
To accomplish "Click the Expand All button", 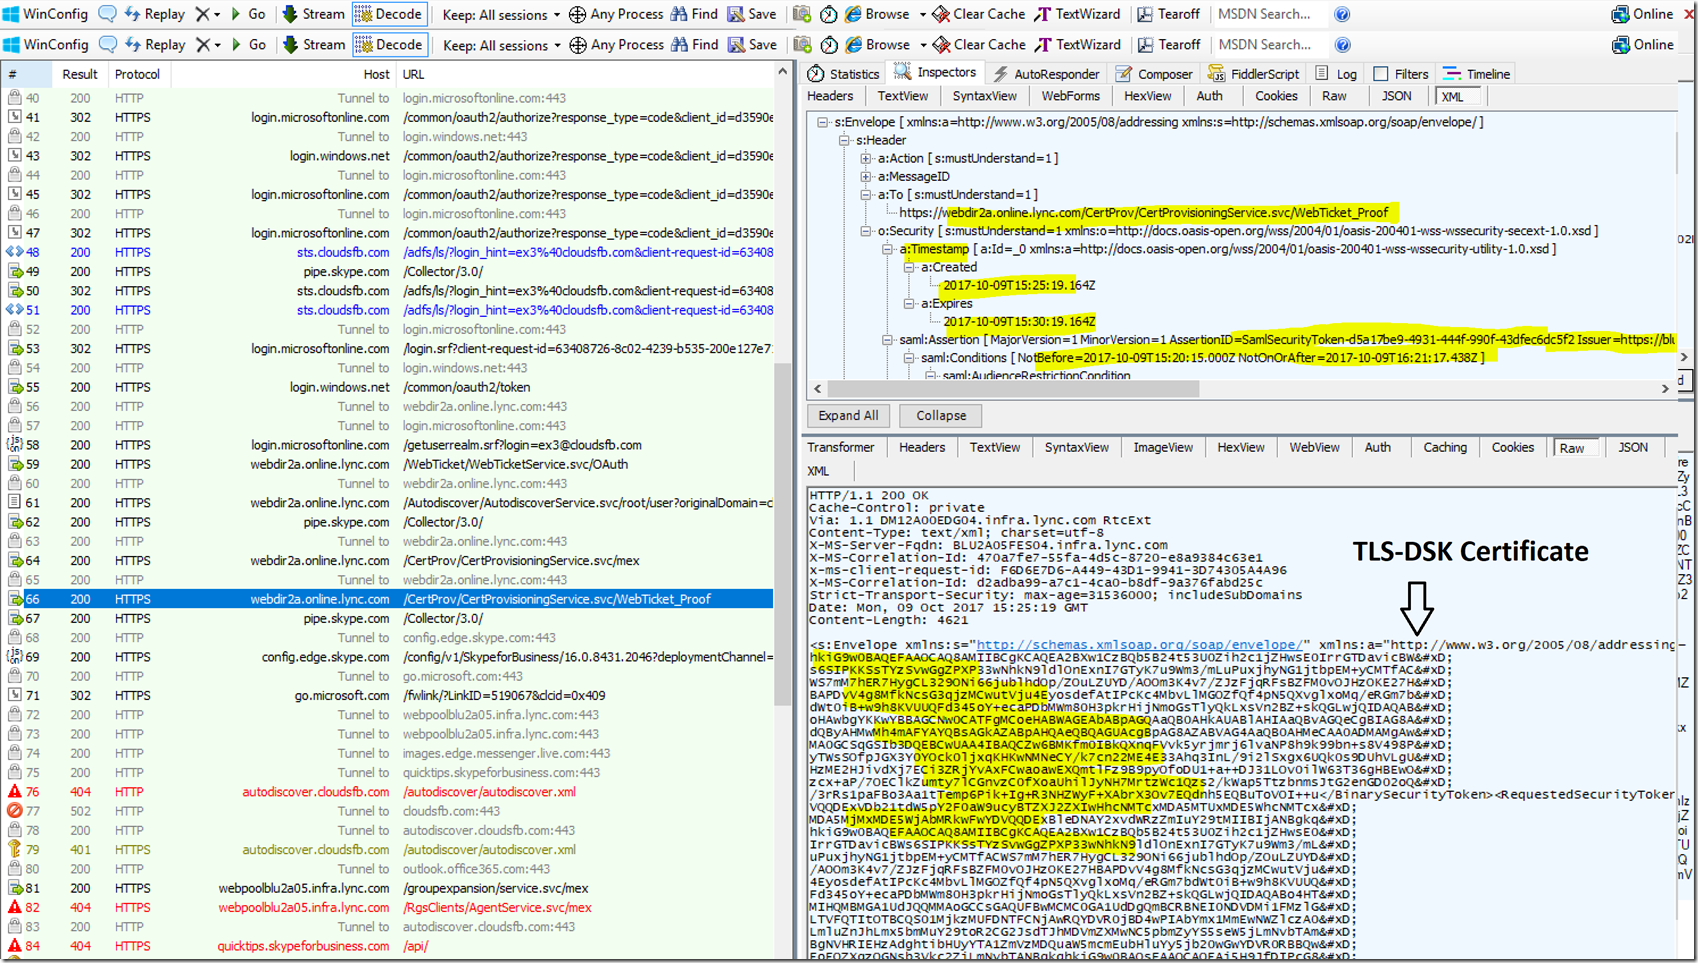I will (x=848, y=416).
